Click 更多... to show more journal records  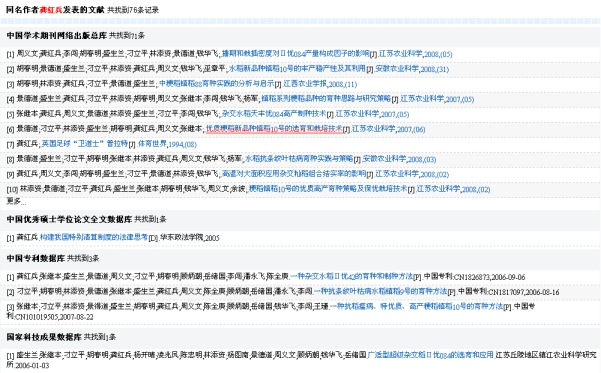tap(16, 201)
